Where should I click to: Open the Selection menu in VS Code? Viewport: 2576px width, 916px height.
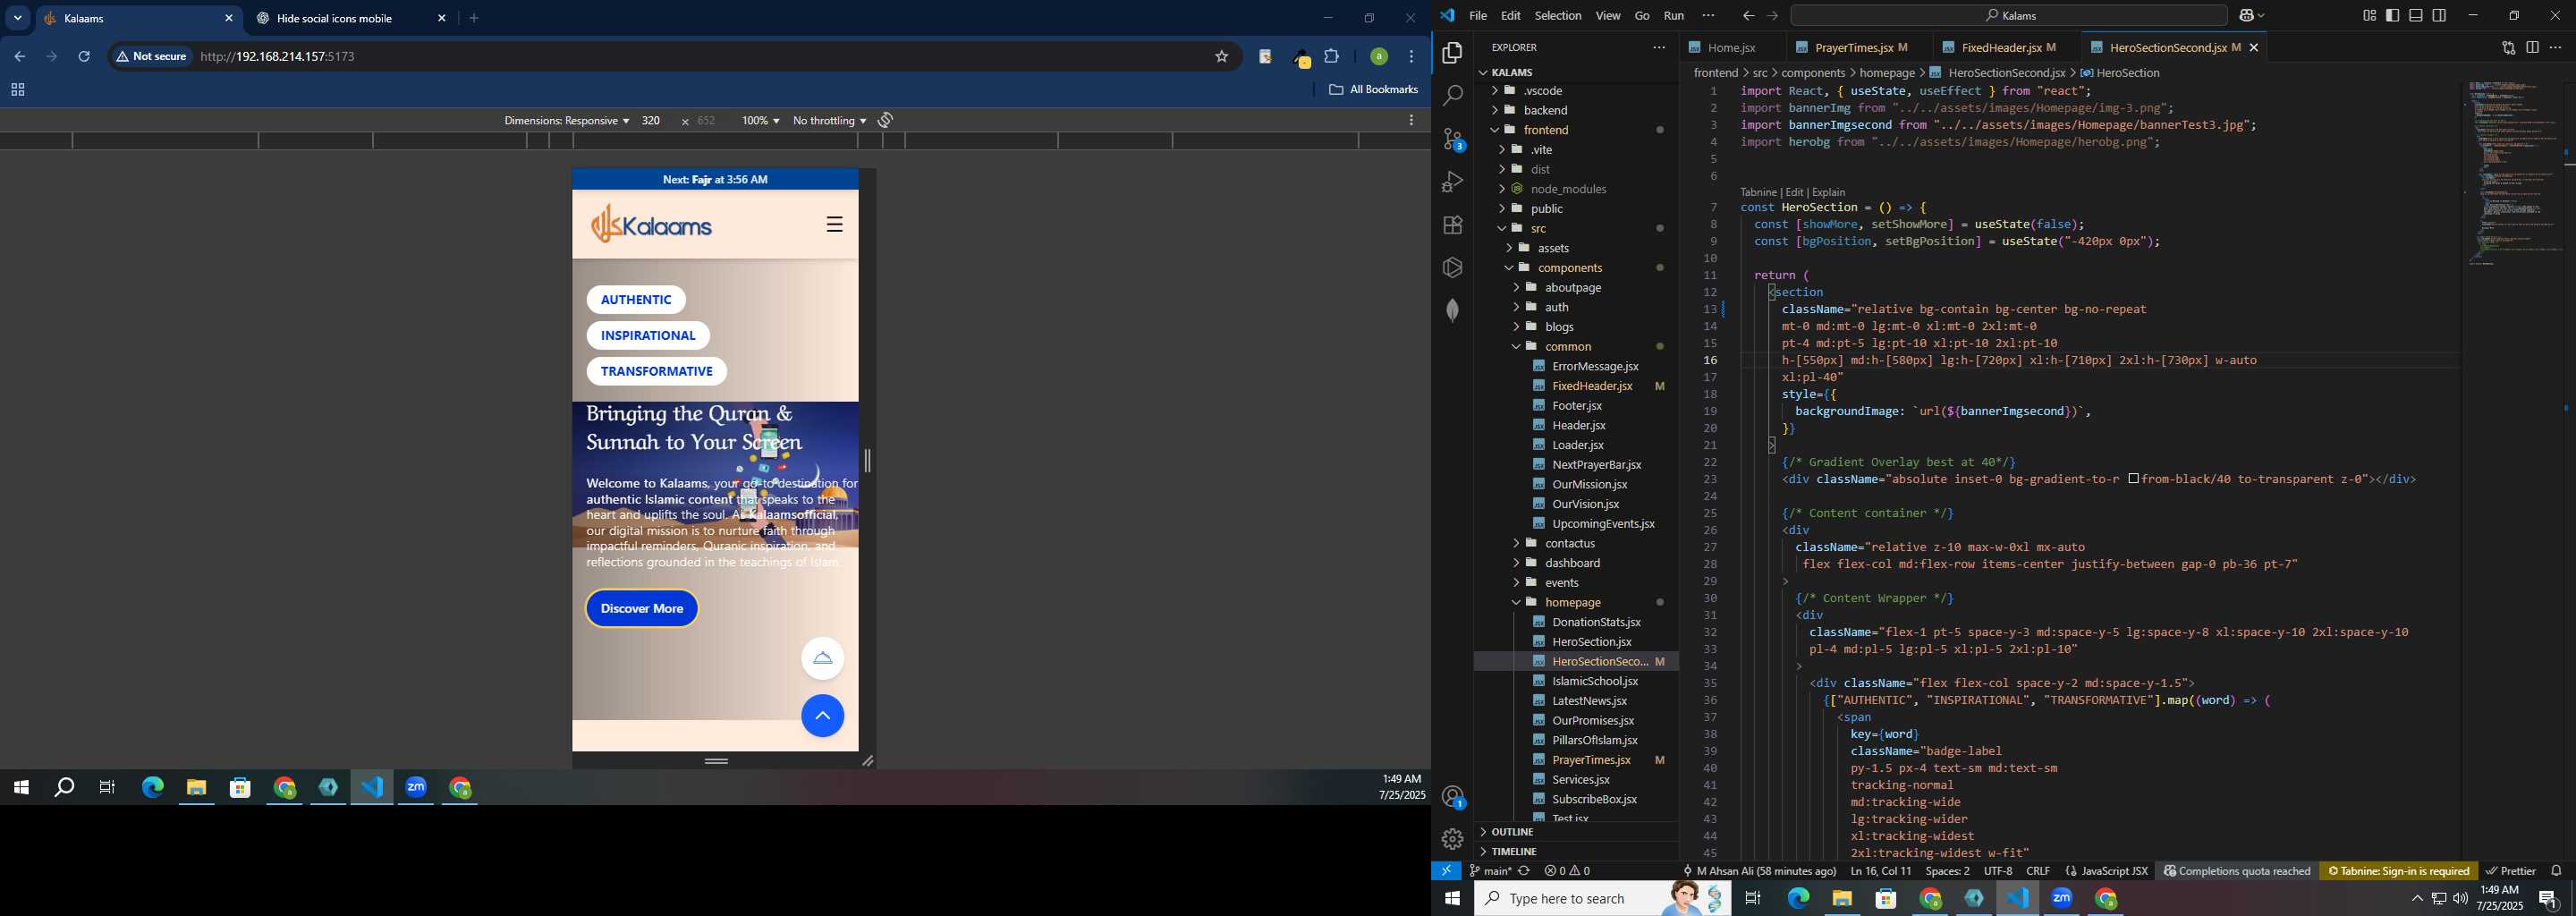[x=1558, y=16]
